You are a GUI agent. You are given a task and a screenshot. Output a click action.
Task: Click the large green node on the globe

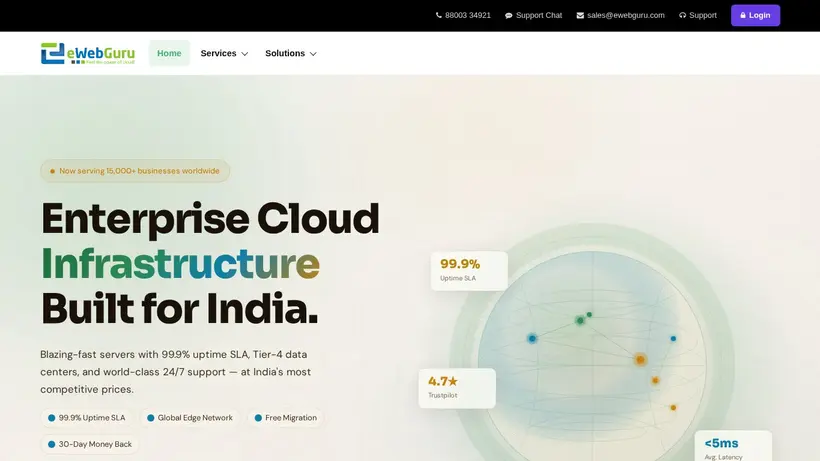pos(579,320)
